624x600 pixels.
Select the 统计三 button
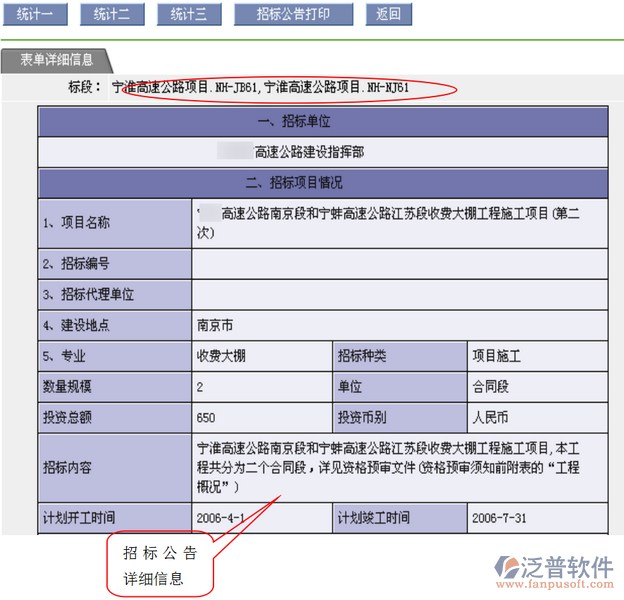coord(188,14)
